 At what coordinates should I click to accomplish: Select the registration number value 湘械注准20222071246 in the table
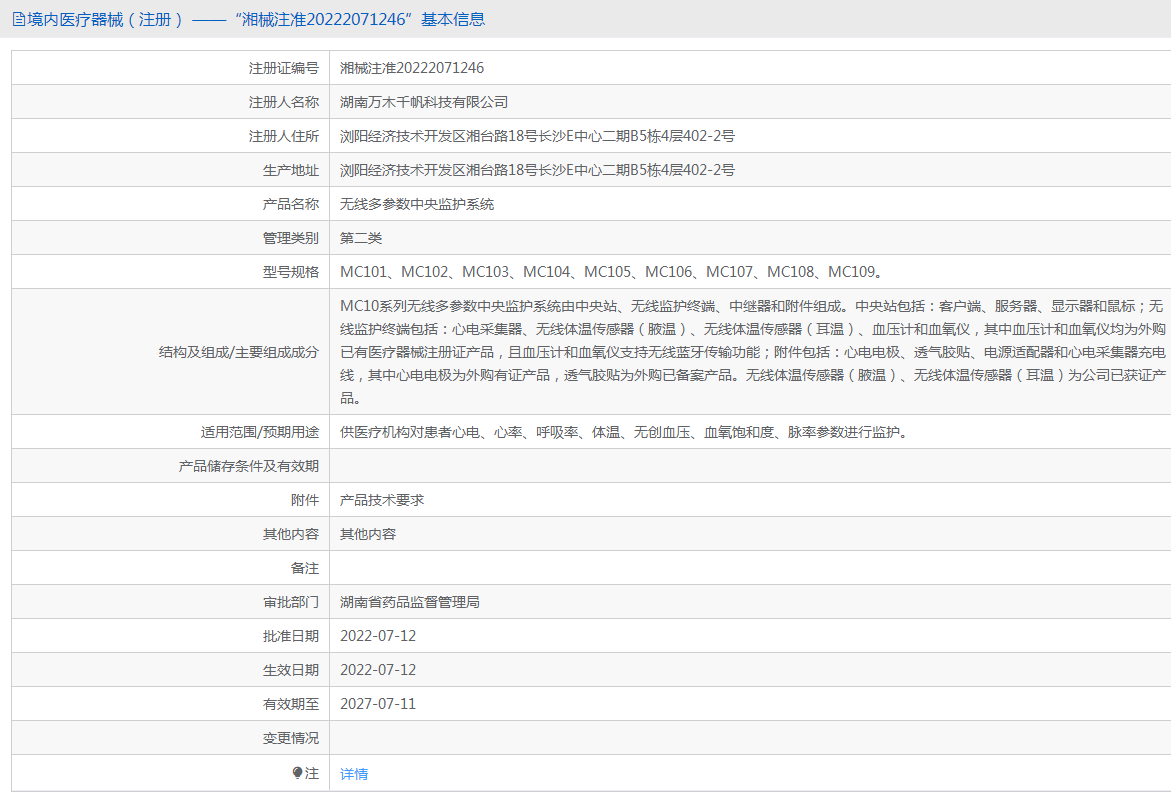(x=412, y=68)
